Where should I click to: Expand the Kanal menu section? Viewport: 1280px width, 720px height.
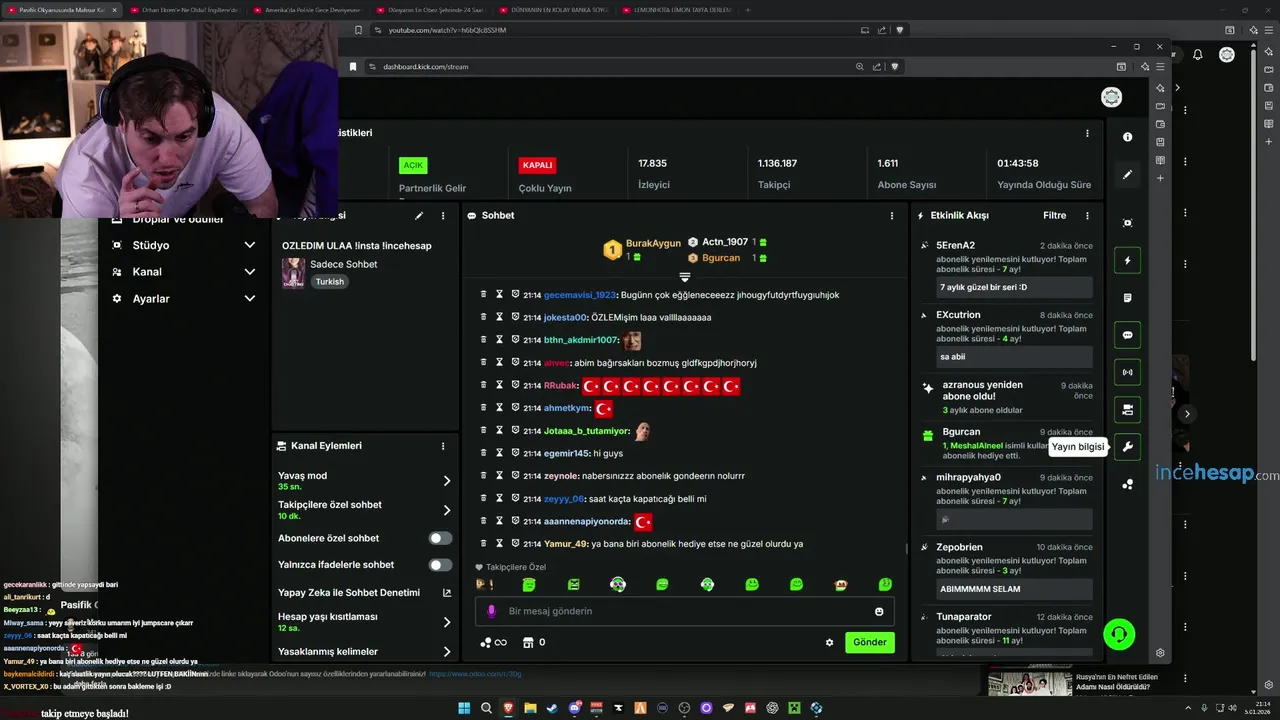[x=249, y=272]
